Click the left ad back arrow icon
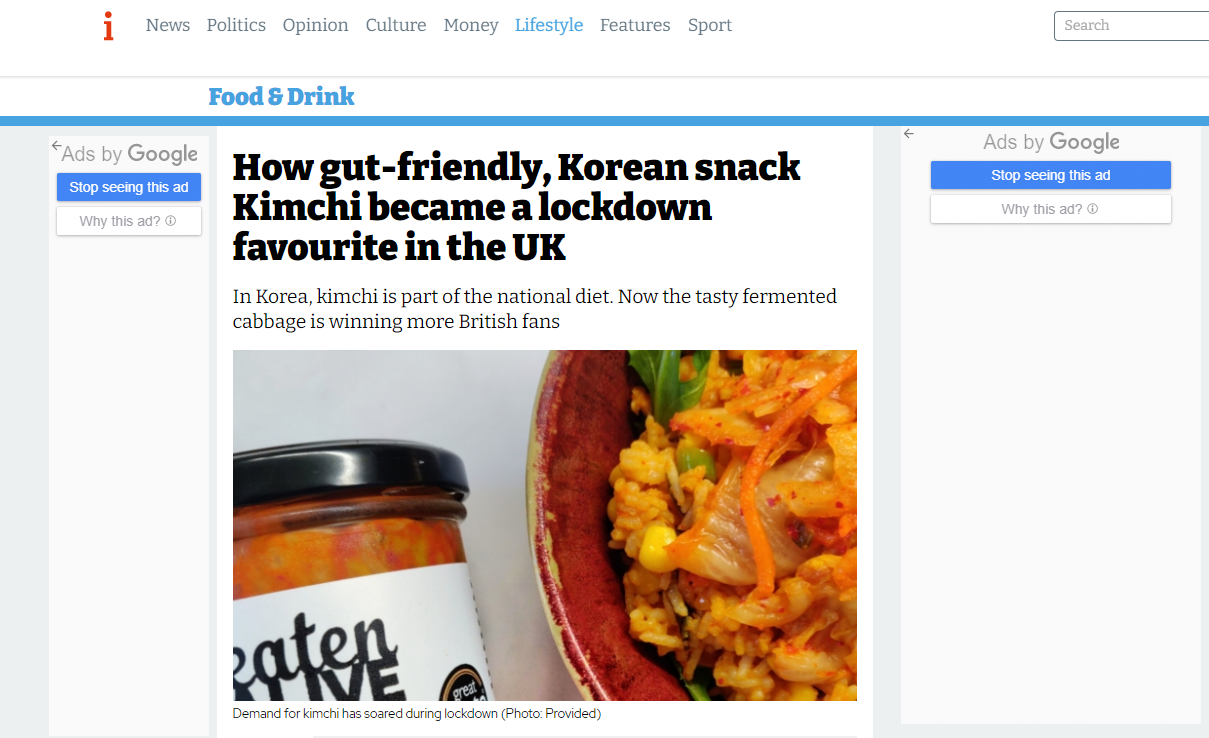1209x738 pixels. [57, 146]
